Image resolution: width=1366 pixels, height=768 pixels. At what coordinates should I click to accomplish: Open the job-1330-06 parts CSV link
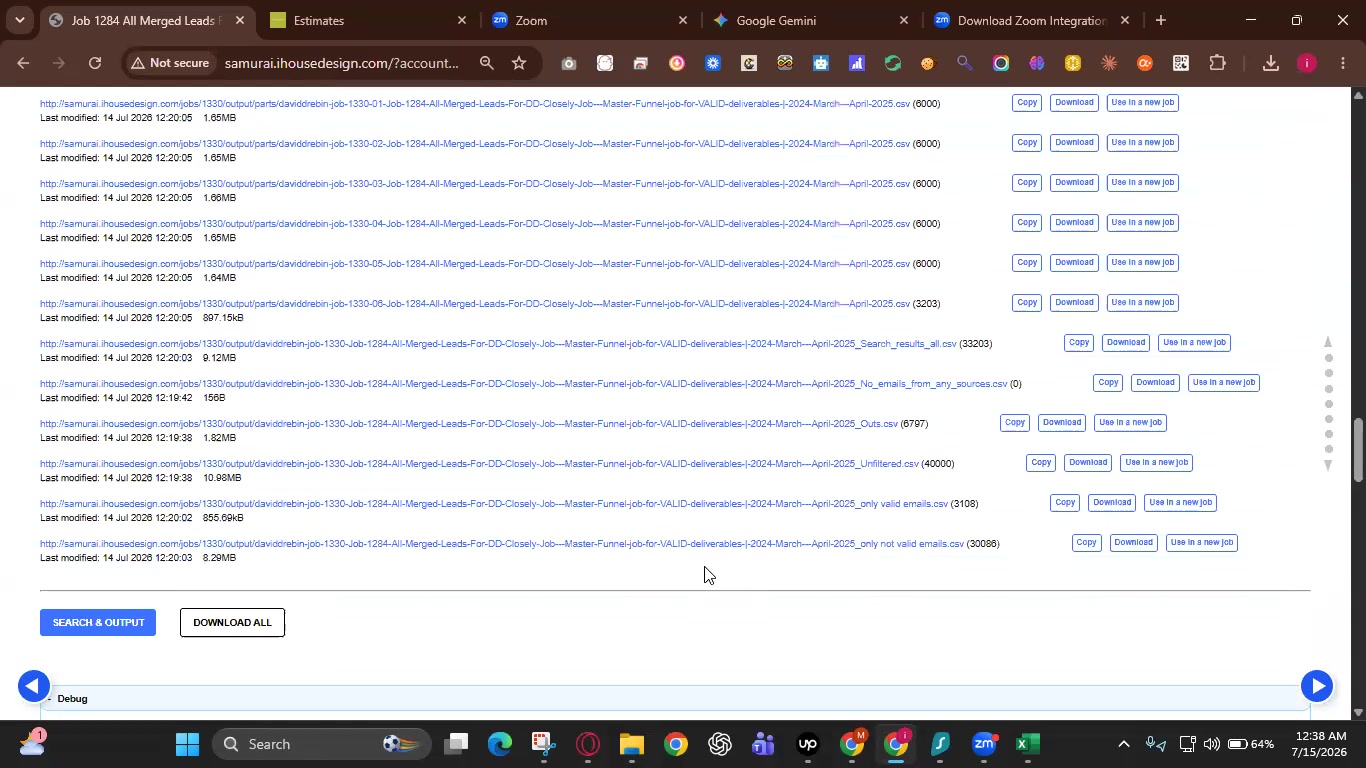(x=475, y=304)
